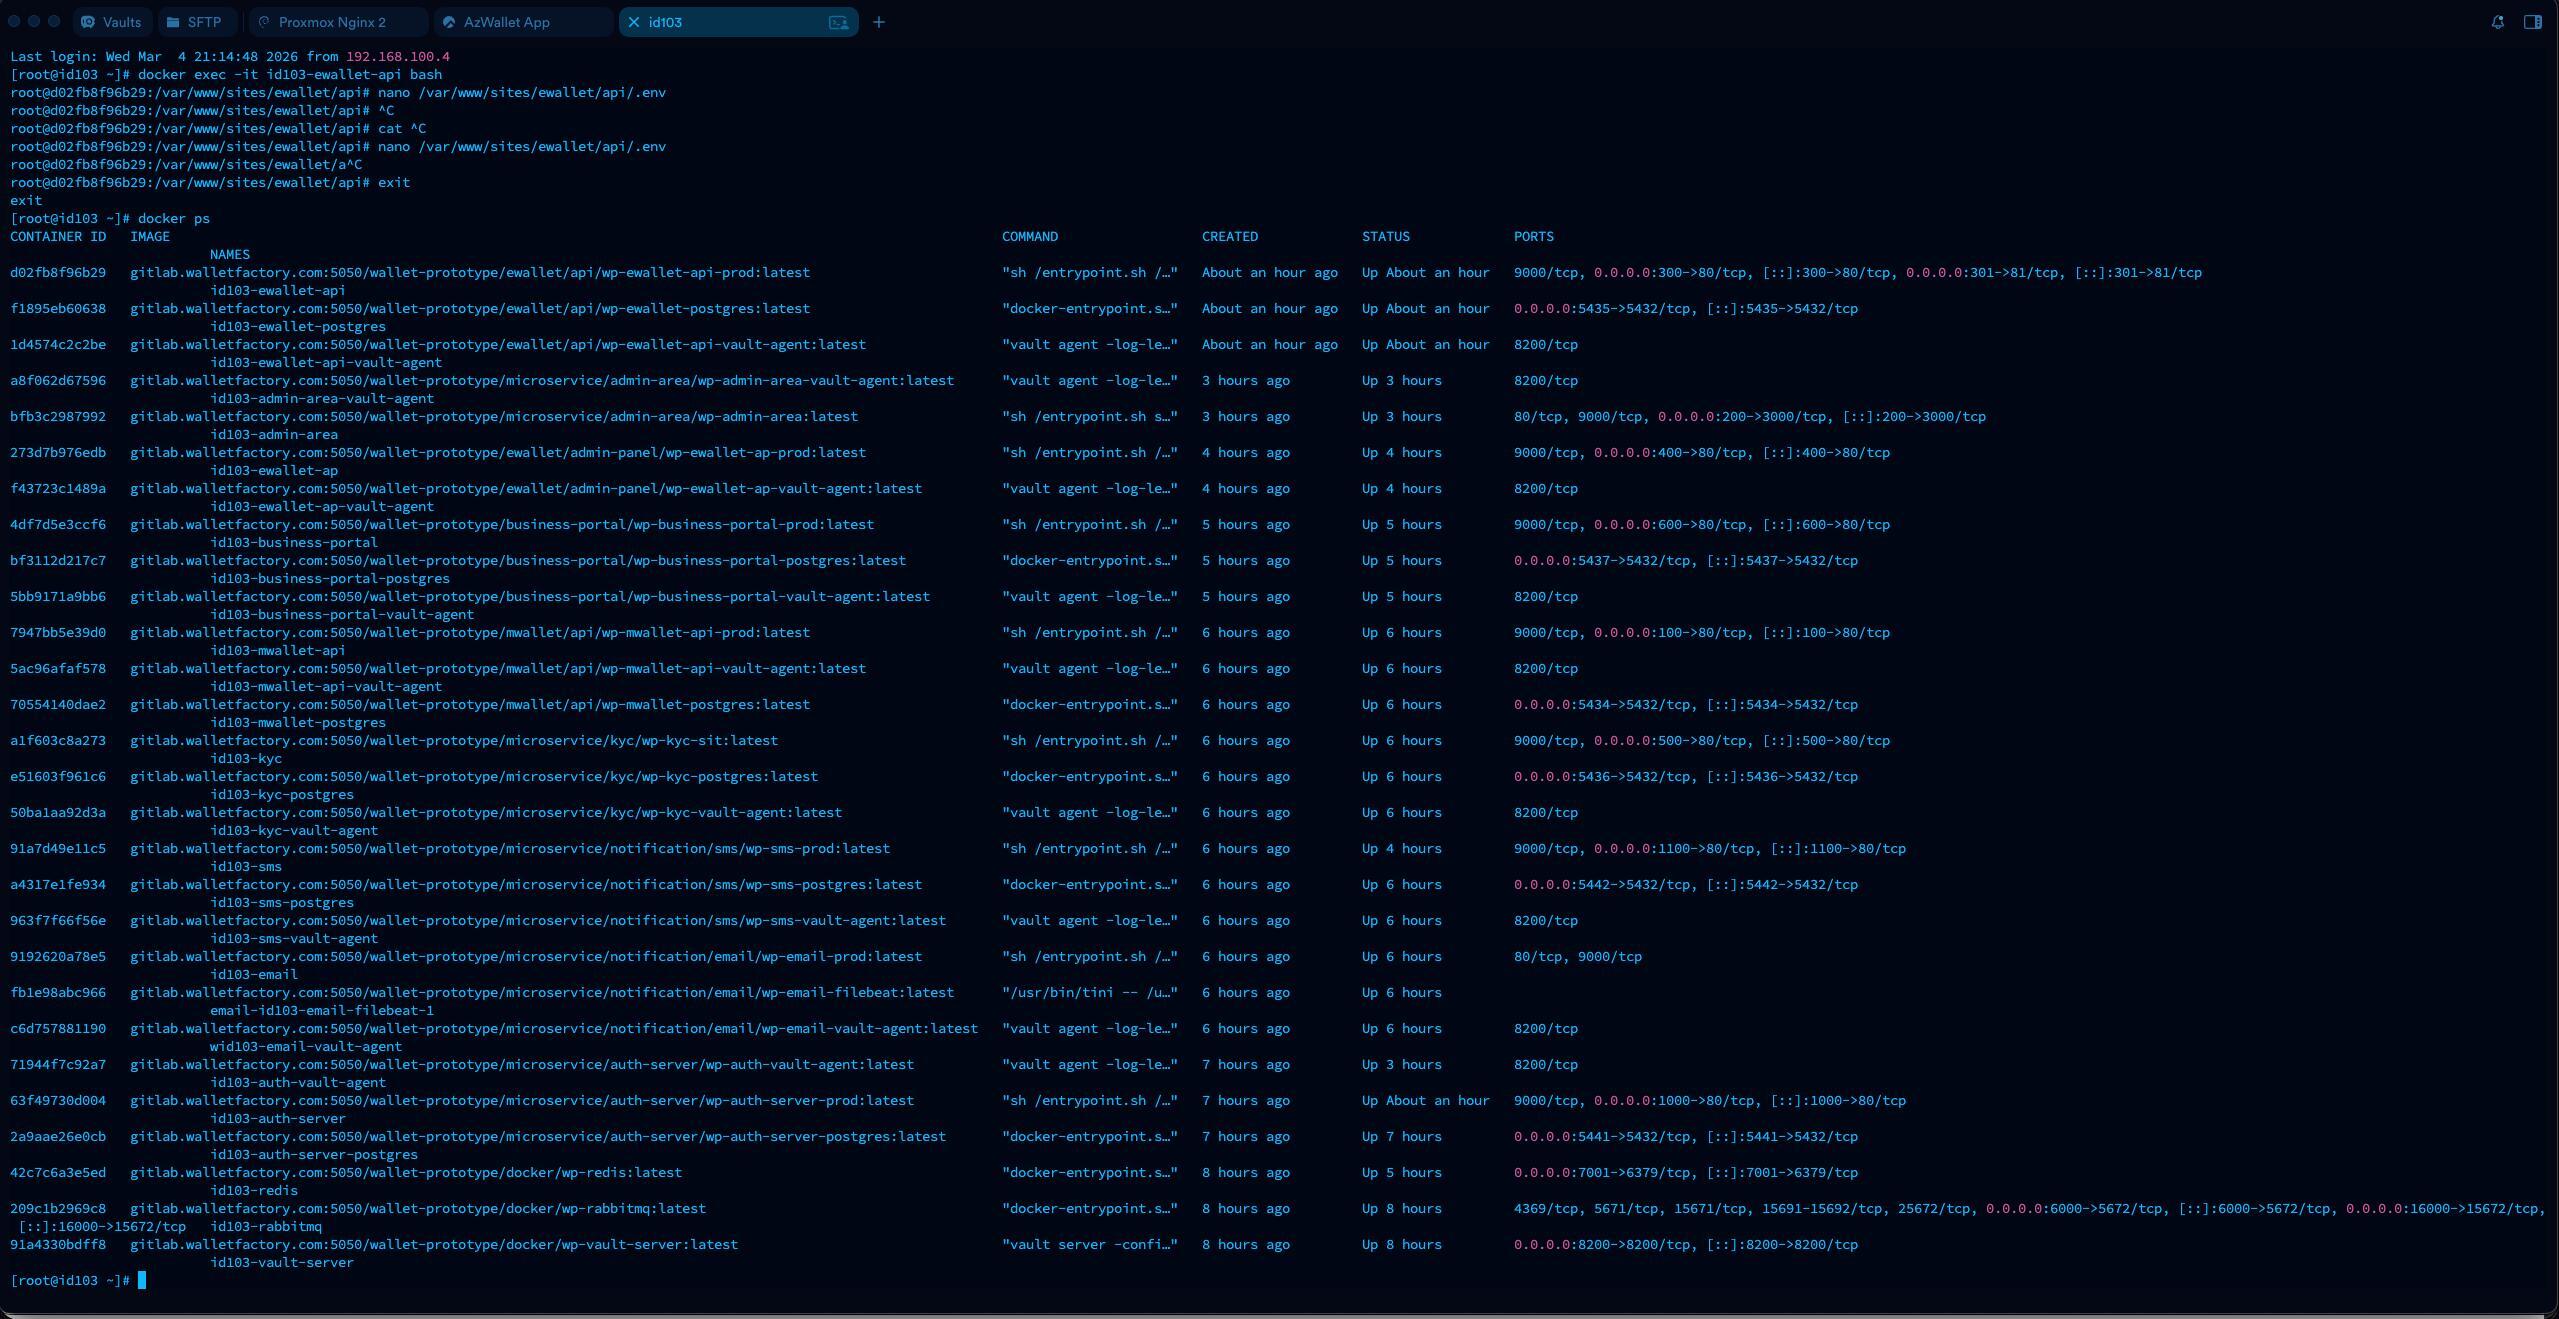Switch to the AzWallet App tab
Screen dimensions: 2559x1319
506,22
